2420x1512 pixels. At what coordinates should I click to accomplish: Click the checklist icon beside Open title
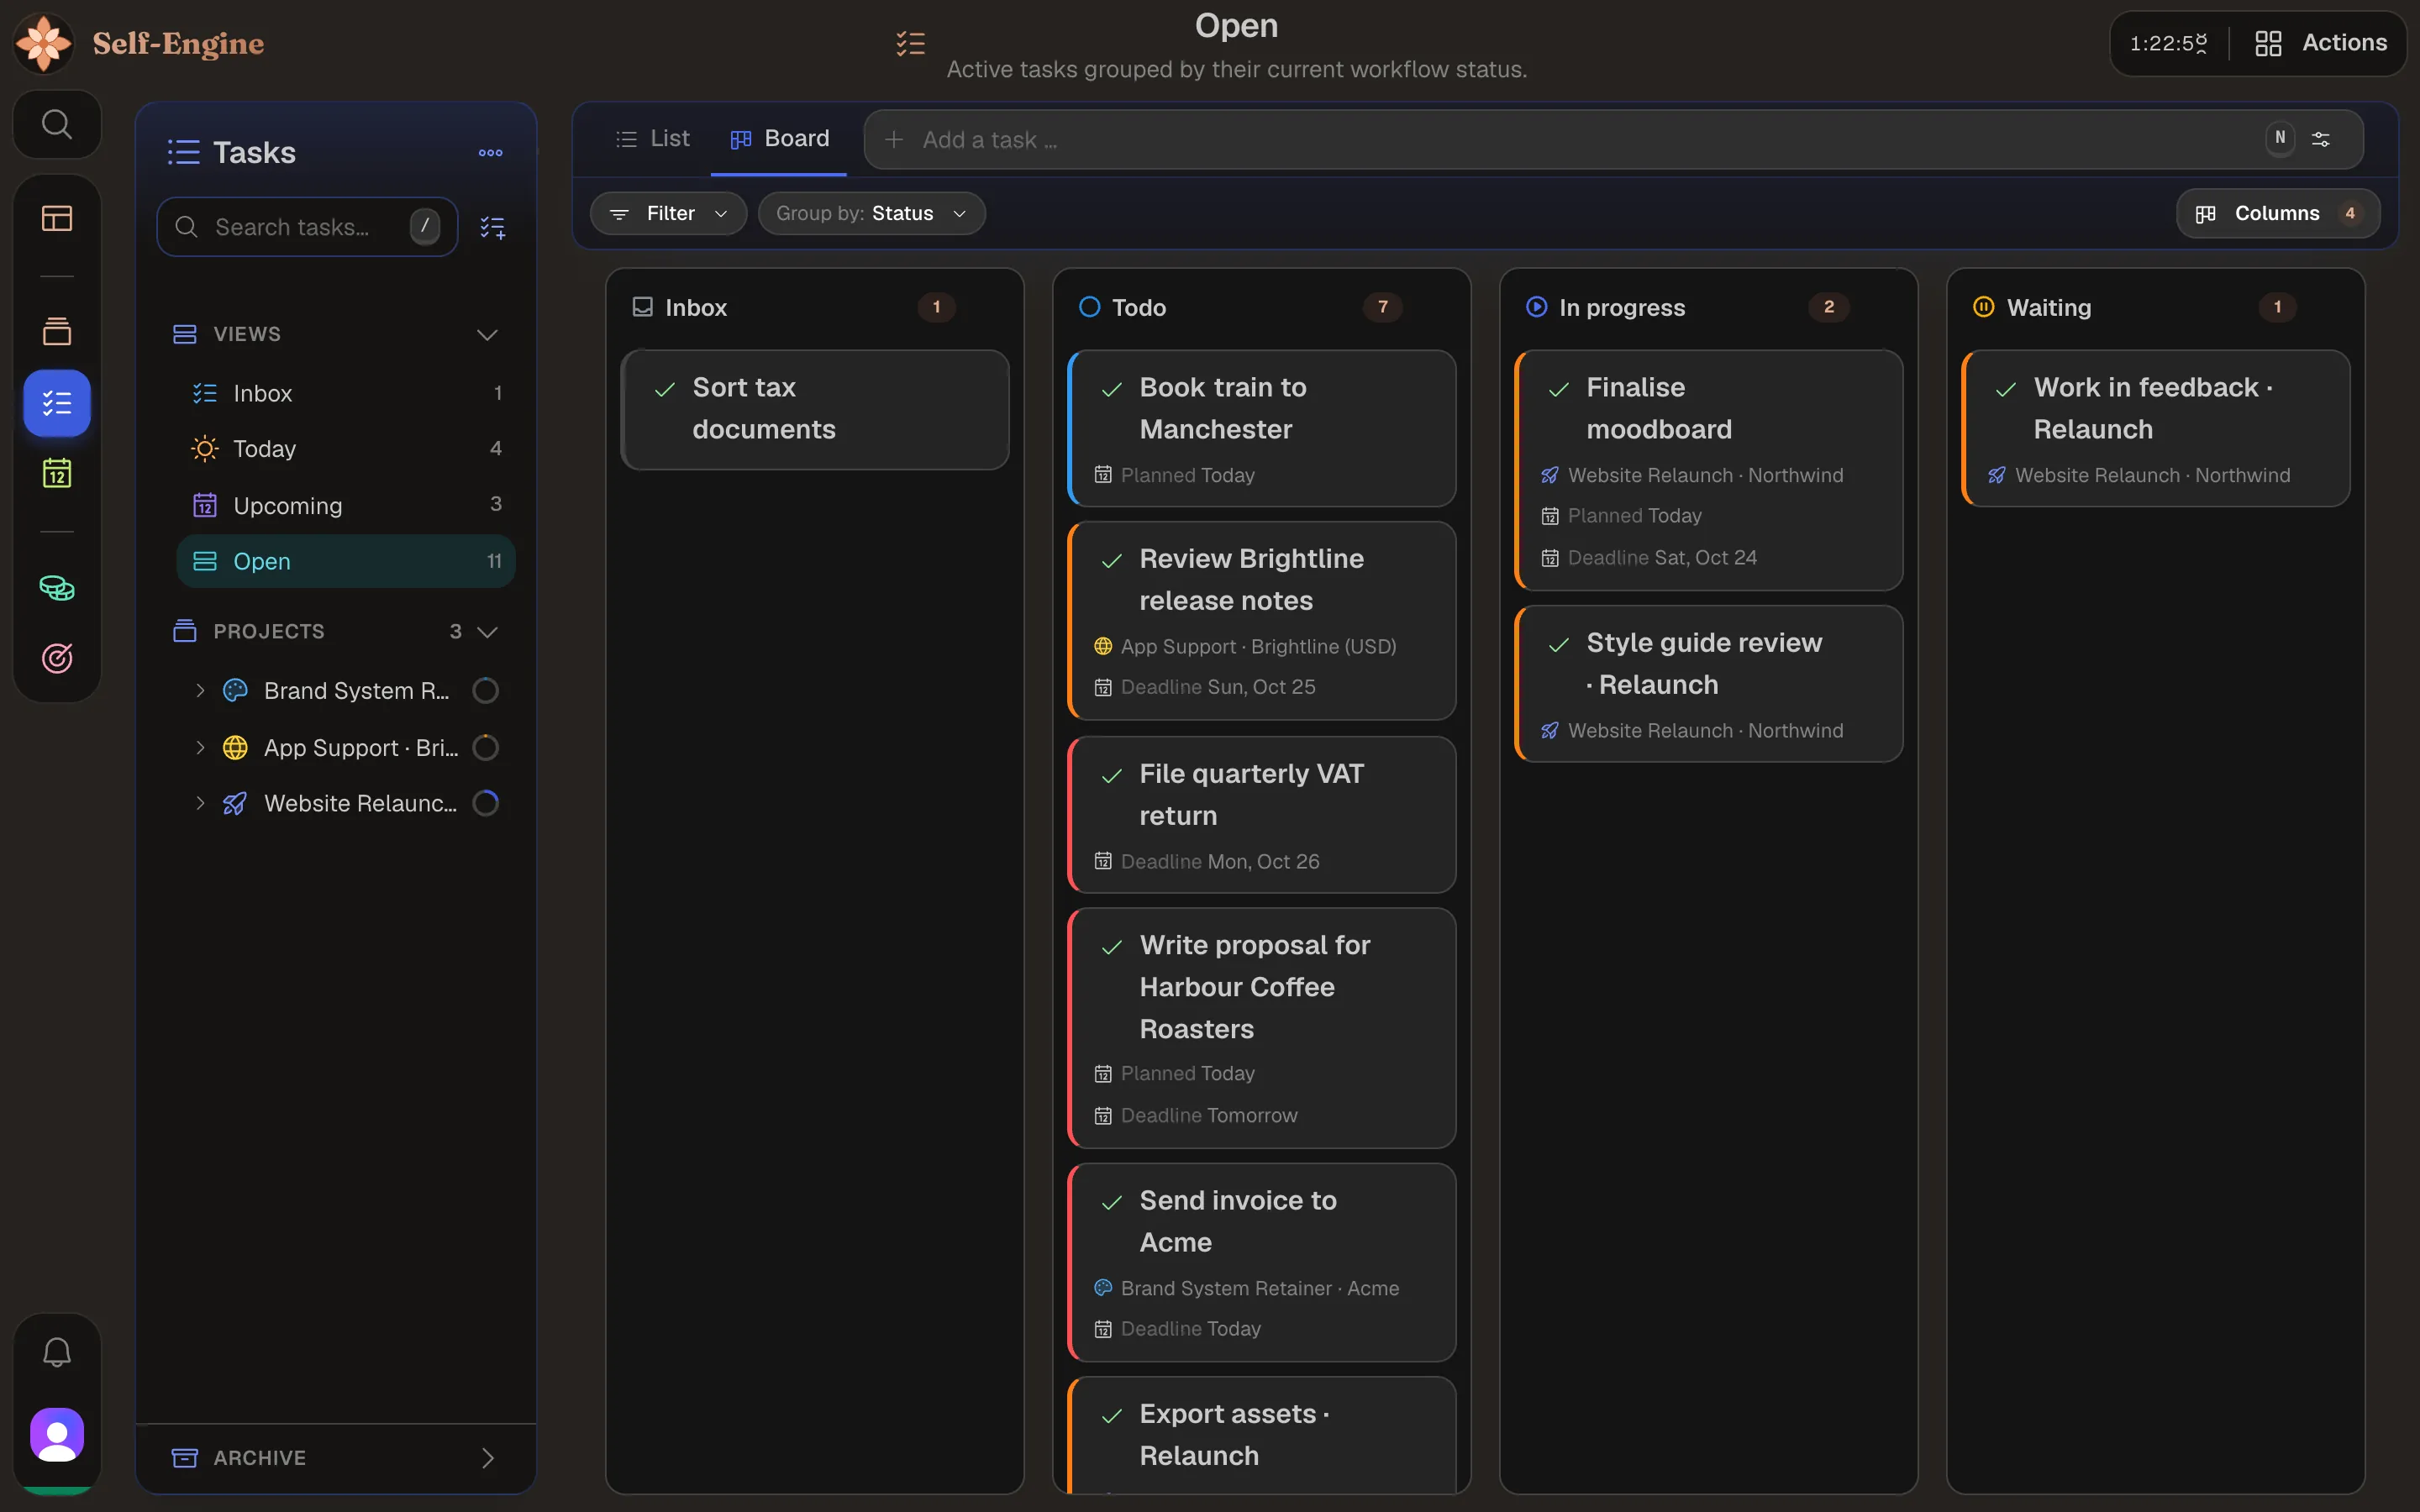tap(910, 44)
